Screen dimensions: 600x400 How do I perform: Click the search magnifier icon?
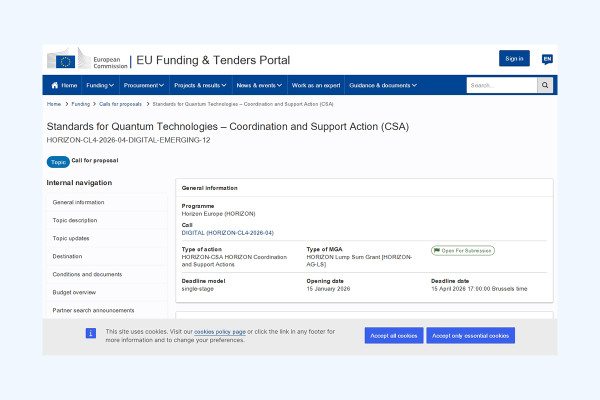(x=545, y=86)
